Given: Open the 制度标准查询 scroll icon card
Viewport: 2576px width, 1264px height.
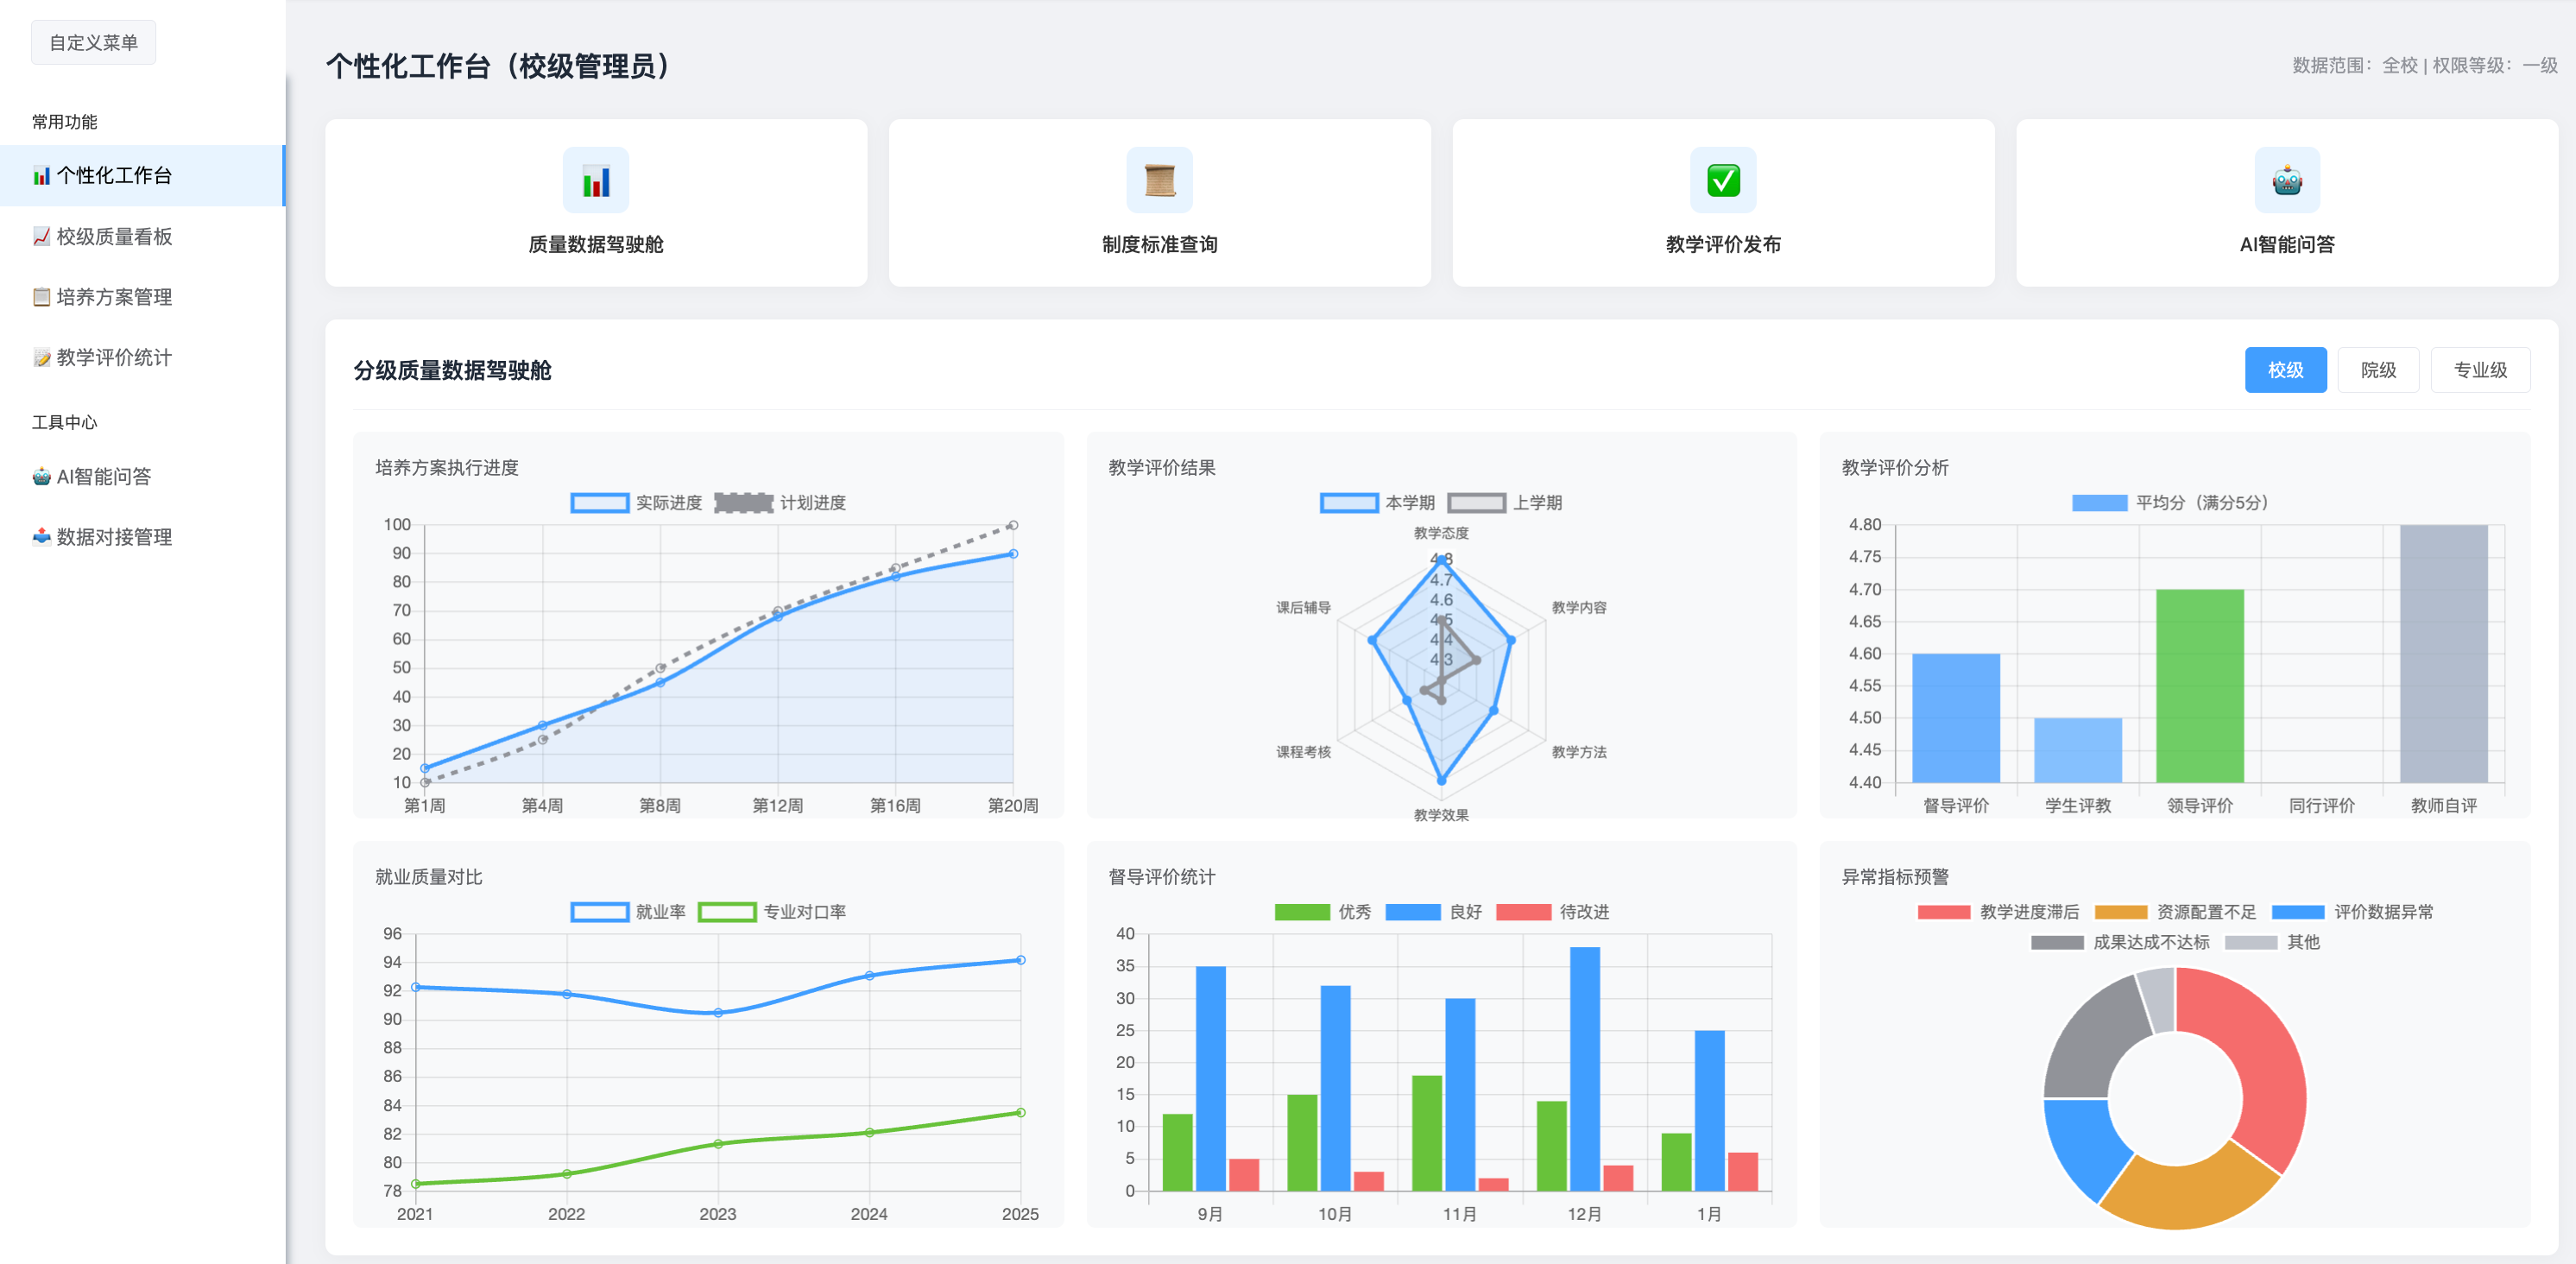Looking at the screenshot, I should pyautogui.click(x=1160, y=203).
